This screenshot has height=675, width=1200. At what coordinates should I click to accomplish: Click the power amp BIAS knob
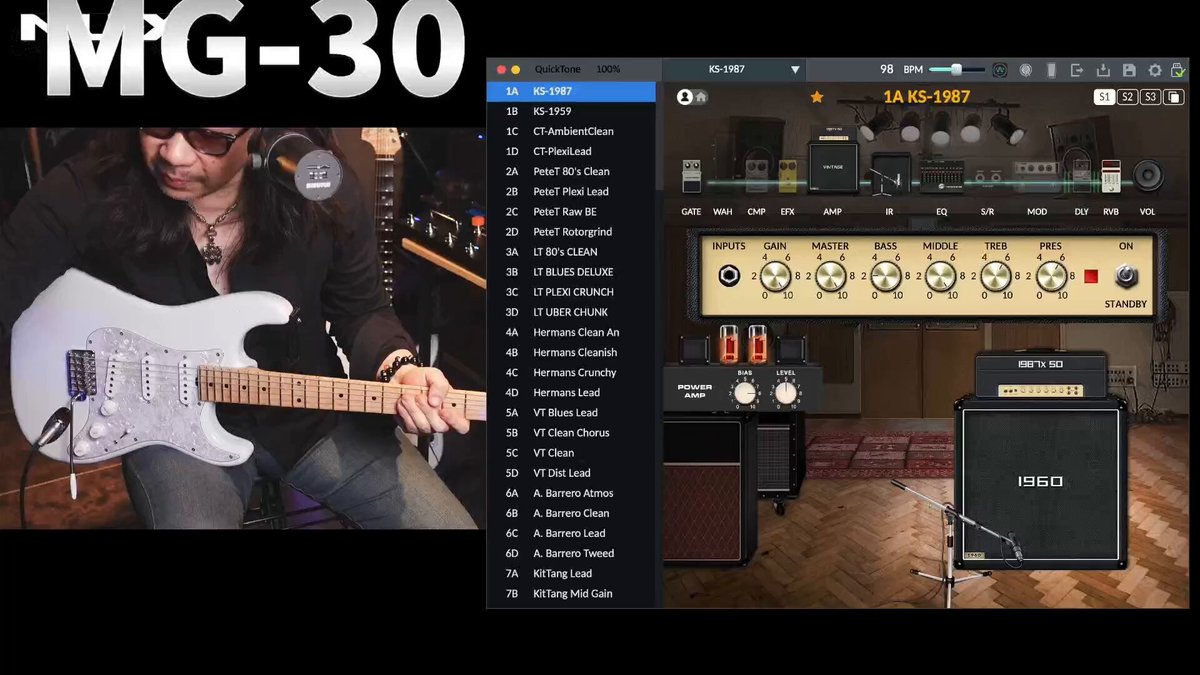(745, 392)
